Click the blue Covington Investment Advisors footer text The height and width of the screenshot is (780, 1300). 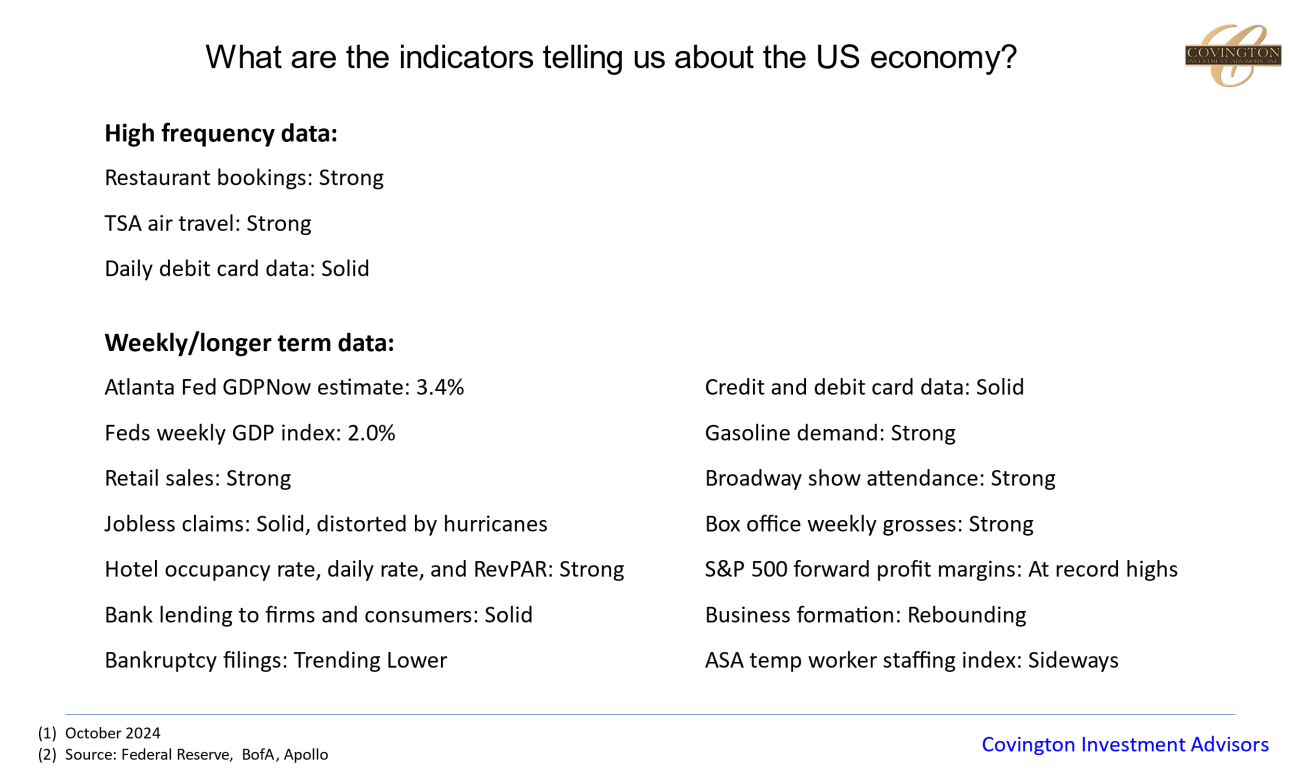point(1125,745)
